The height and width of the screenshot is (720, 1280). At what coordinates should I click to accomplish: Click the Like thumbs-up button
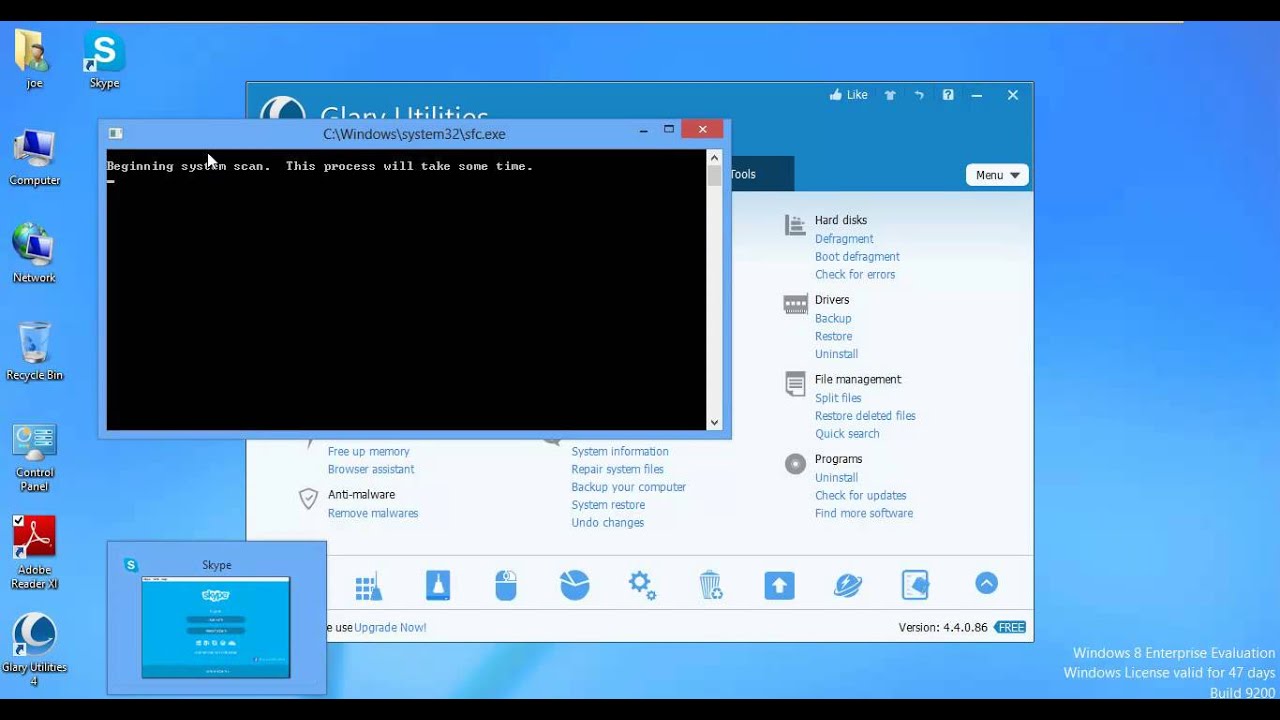(x=846, y=94)
